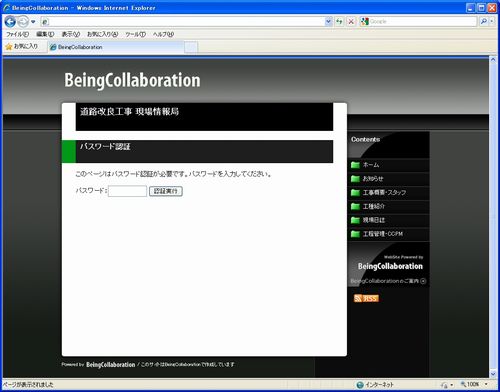The image size is (500, 392).
Task: Click the インターネット zone globe in status bar
Action: click(360, 385)
